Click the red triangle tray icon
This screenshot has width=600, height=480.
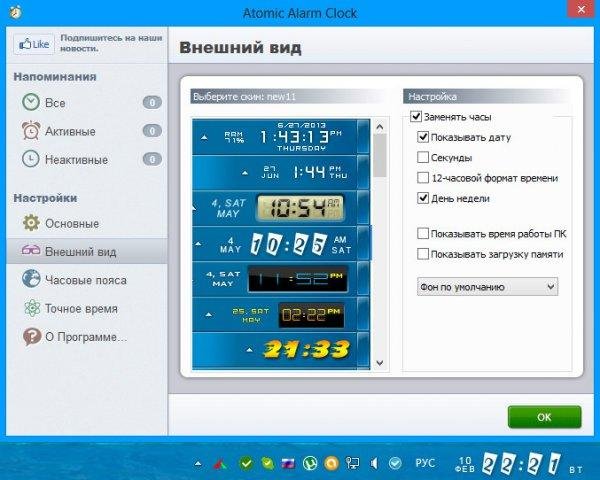(x=220, y=464)
